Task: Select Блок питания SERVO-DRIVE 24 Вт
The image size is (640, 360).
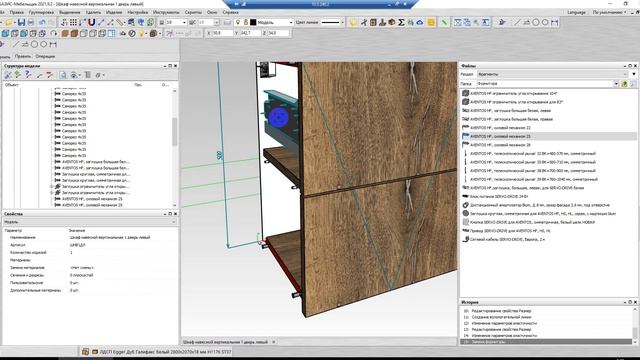Action: click(499, 196)
